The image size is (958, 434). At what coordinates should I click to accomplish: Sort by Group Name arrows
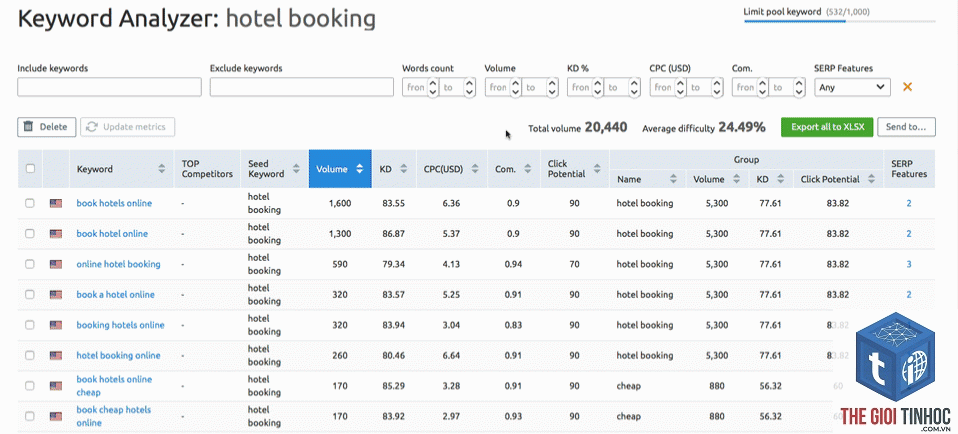point(673,179)
